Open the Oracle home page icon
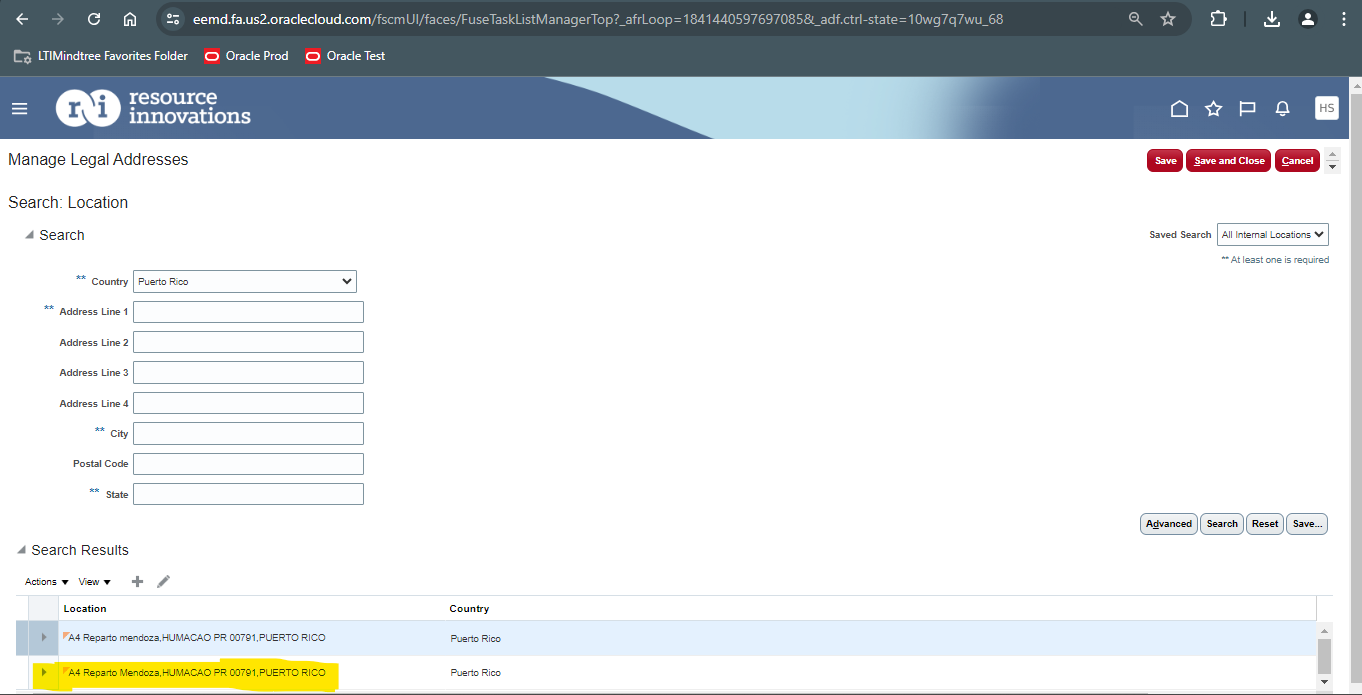Screen dimensions: 1362x695 click(1179, 108)
